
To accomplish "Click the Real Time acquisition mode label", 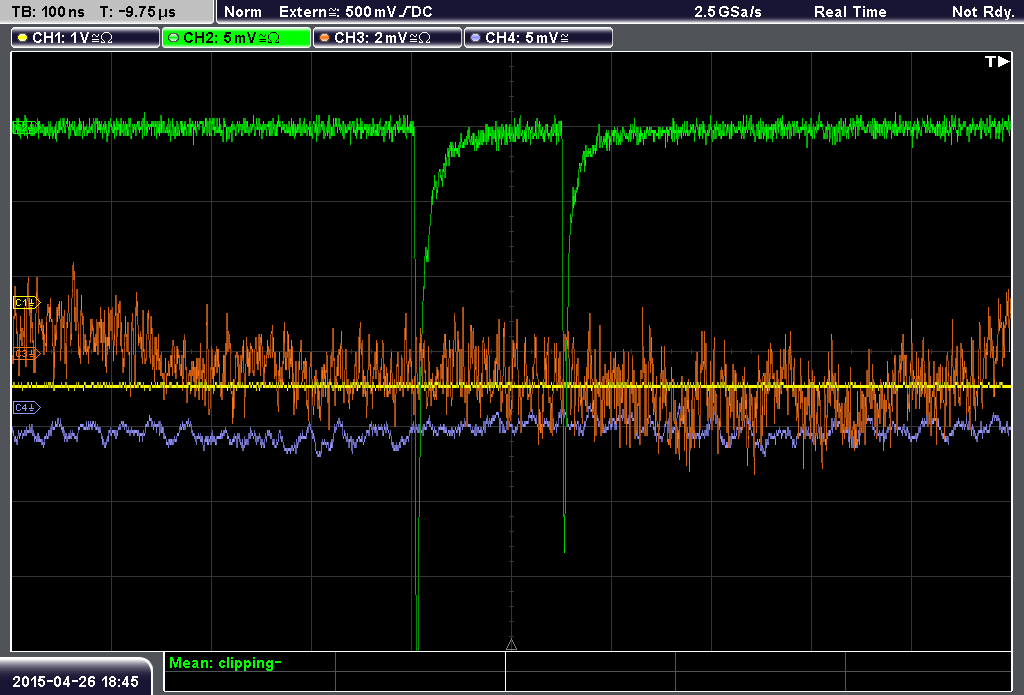I will tap(850, 12).
